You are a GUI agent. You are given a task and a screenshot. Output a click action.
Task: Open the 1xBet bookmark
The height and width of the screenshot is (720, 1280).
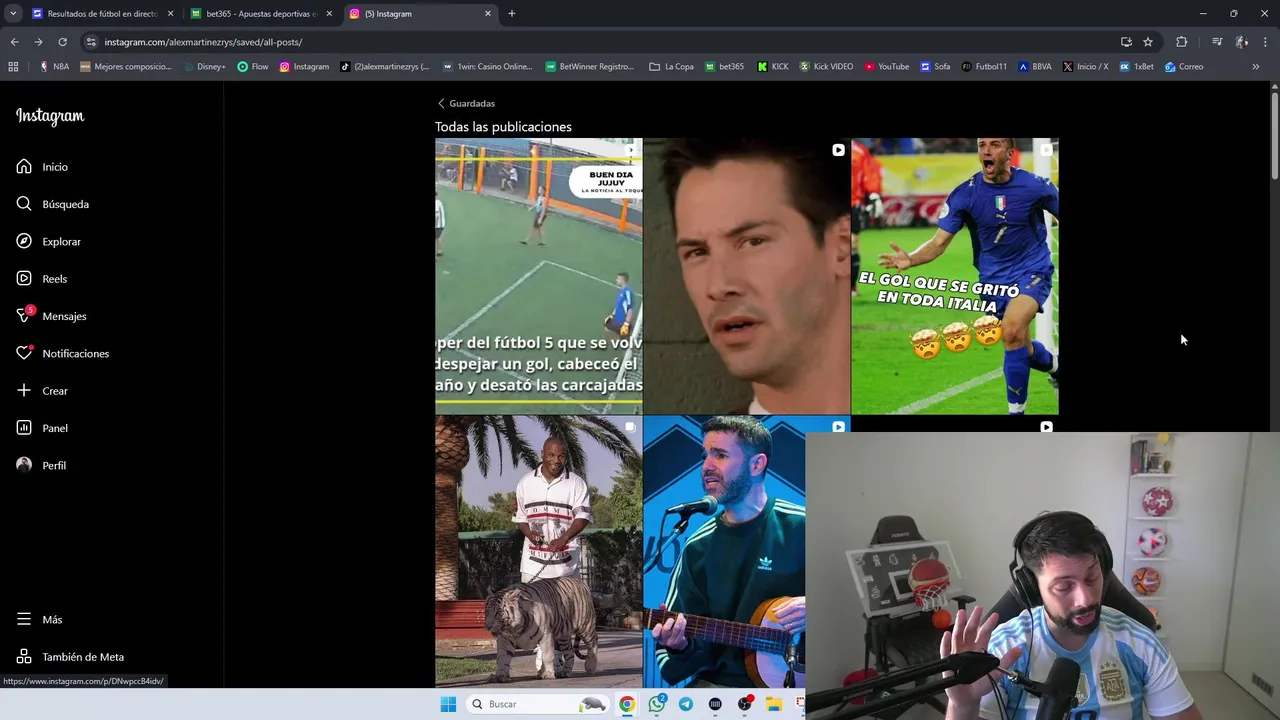1136,67
